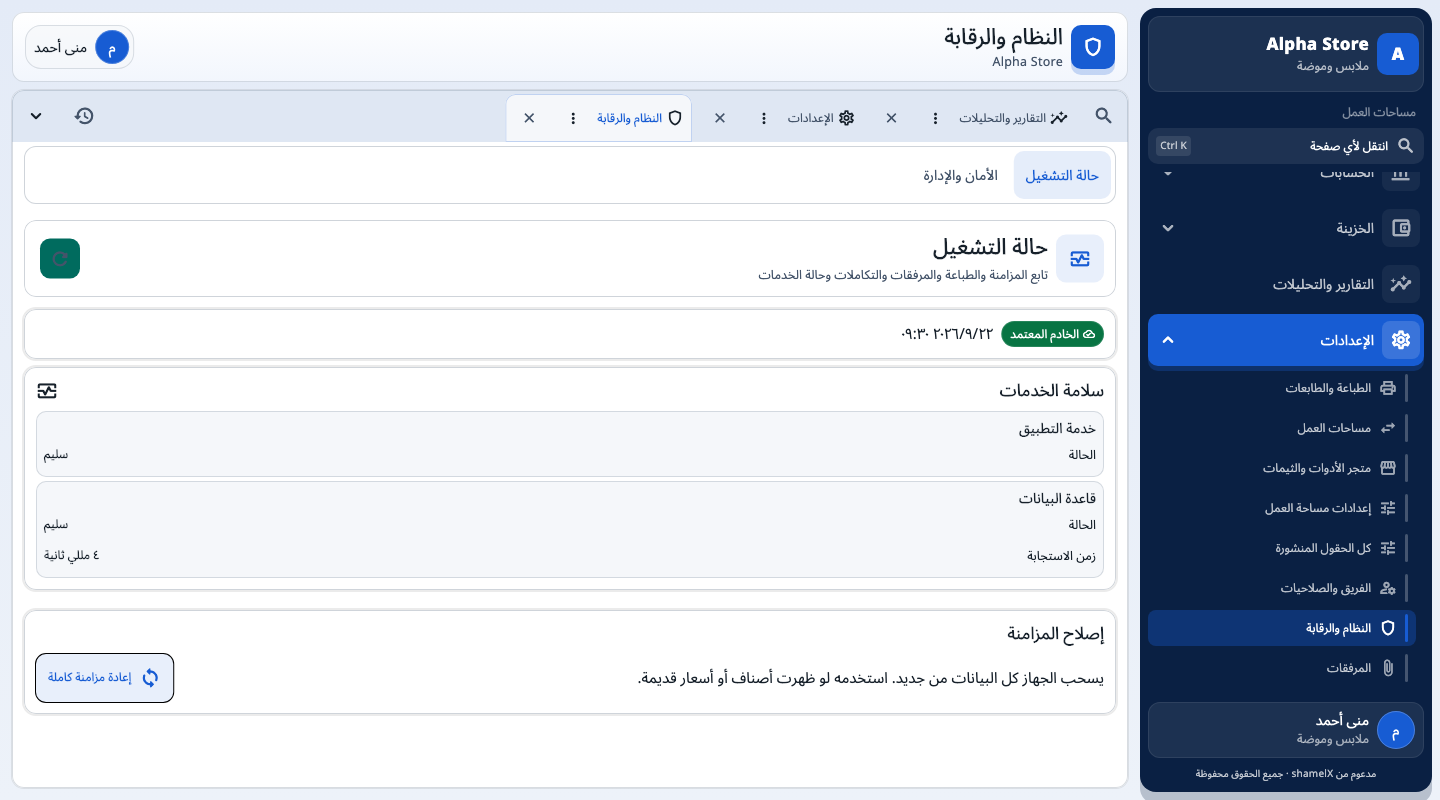The image size is (1440, 800).
Task: Close the الإعدادات tab
Action: [x=719, y=118]
